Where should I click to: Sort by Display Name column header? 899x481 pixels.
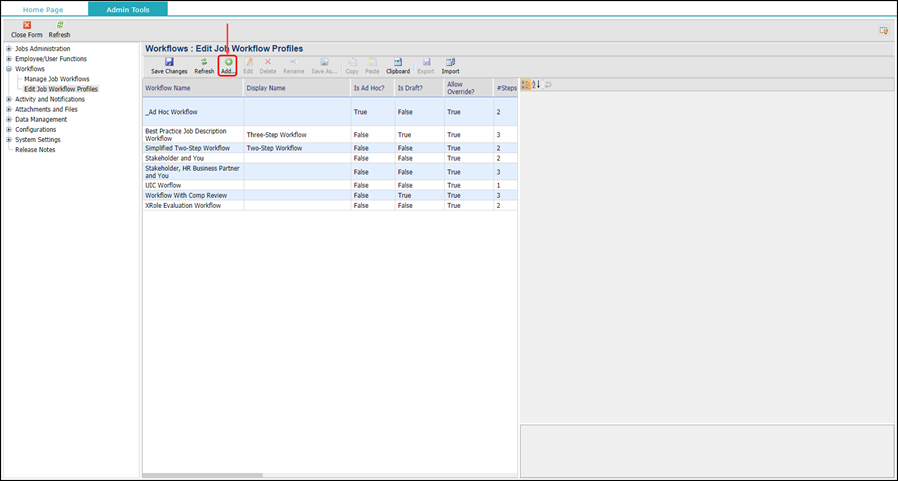click(297, 88)
